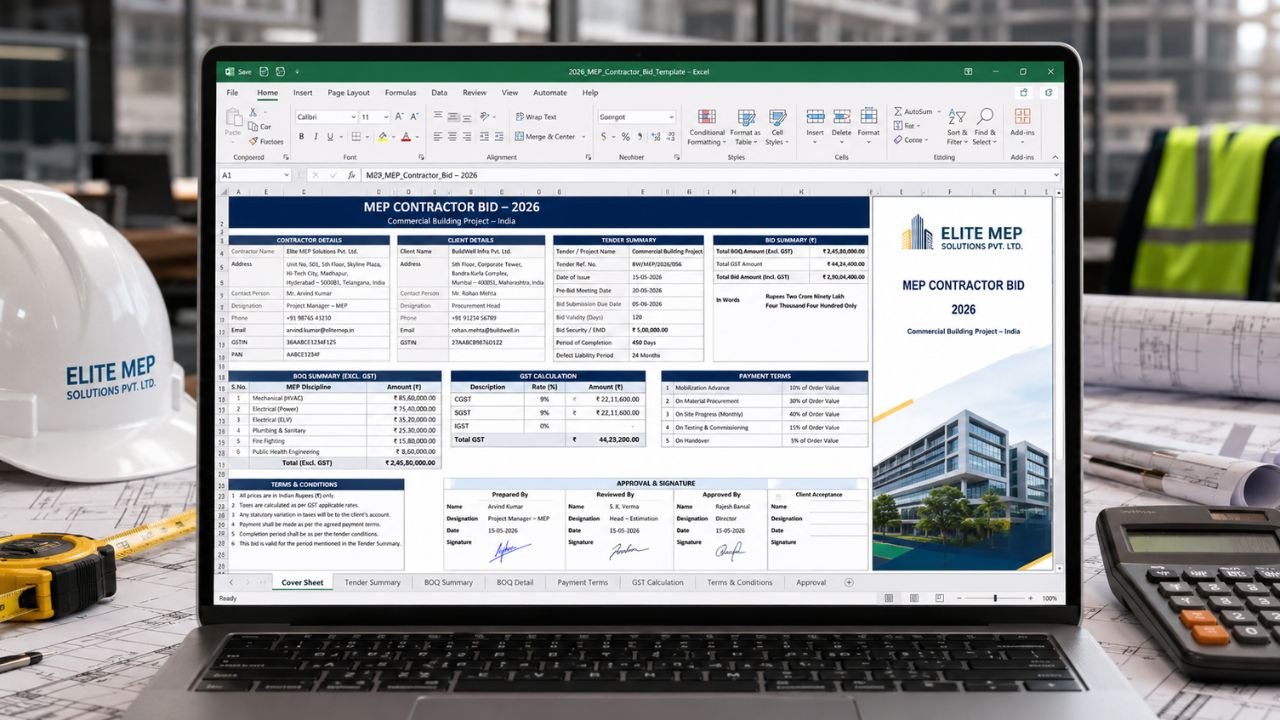Align text left in the Alignment group

point(437,136)
